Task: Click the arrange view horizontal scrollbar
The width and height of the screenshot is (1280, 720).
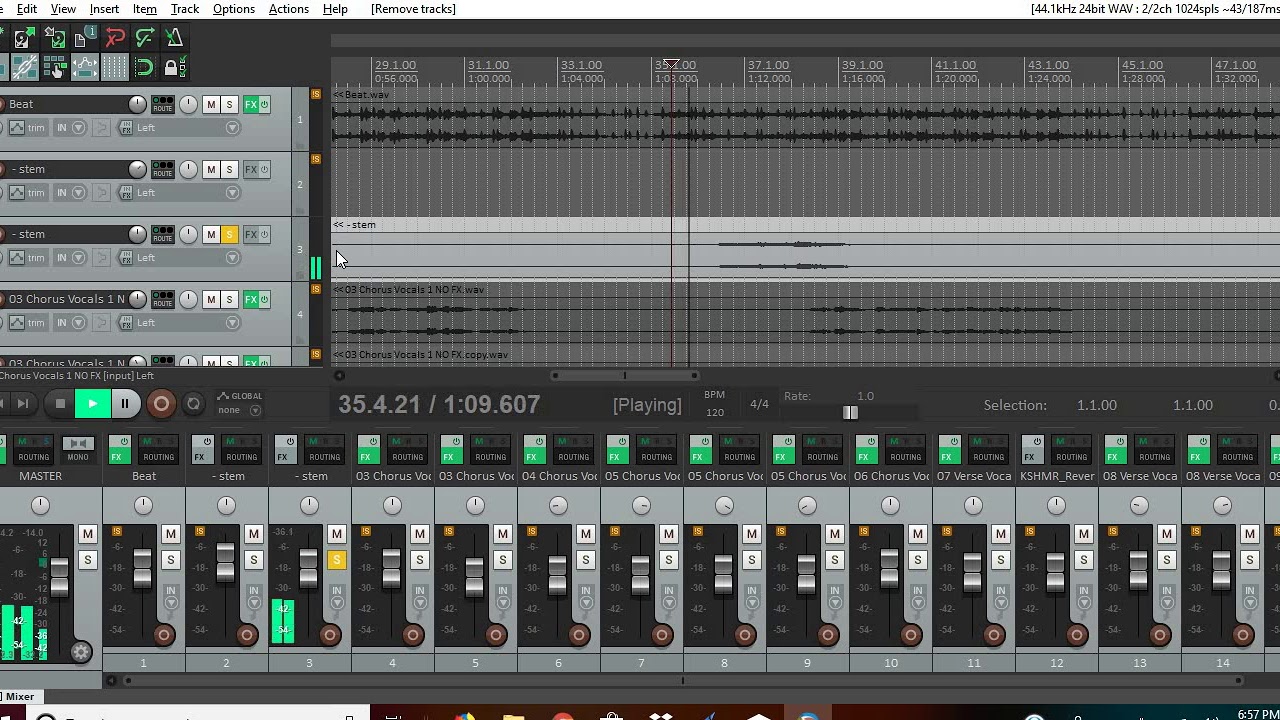Action: point(625,375)
